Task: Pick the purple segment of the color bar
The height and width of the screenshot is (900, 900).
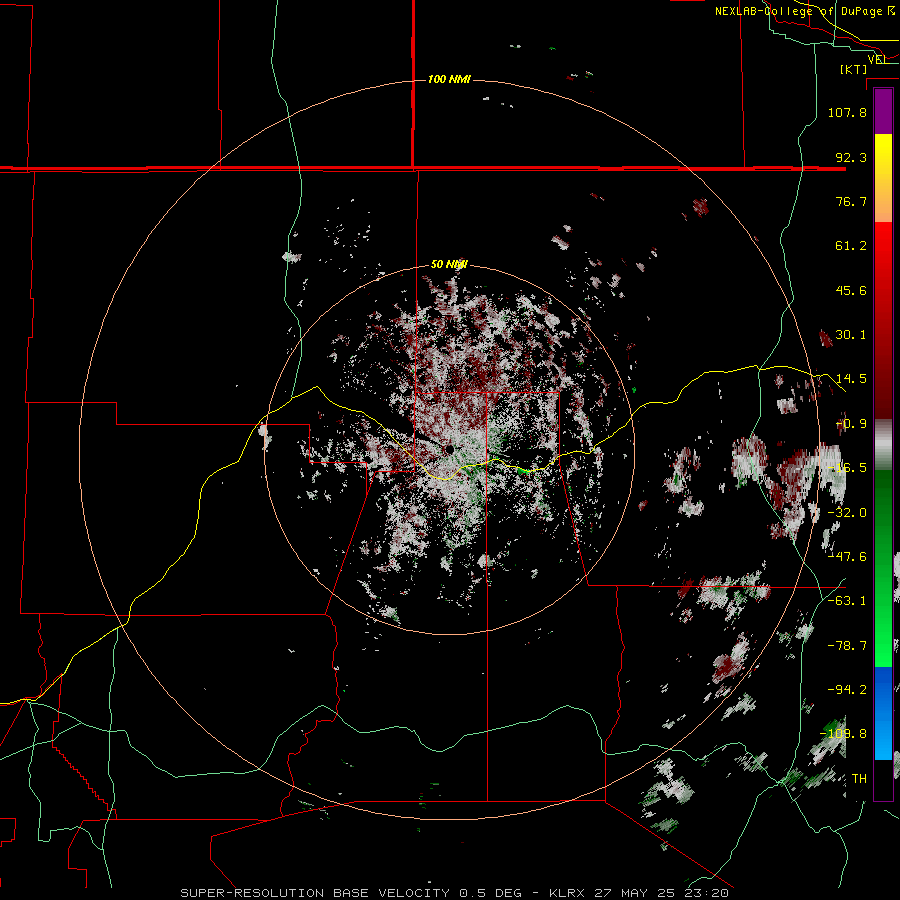Action: [x=883, y=111]
